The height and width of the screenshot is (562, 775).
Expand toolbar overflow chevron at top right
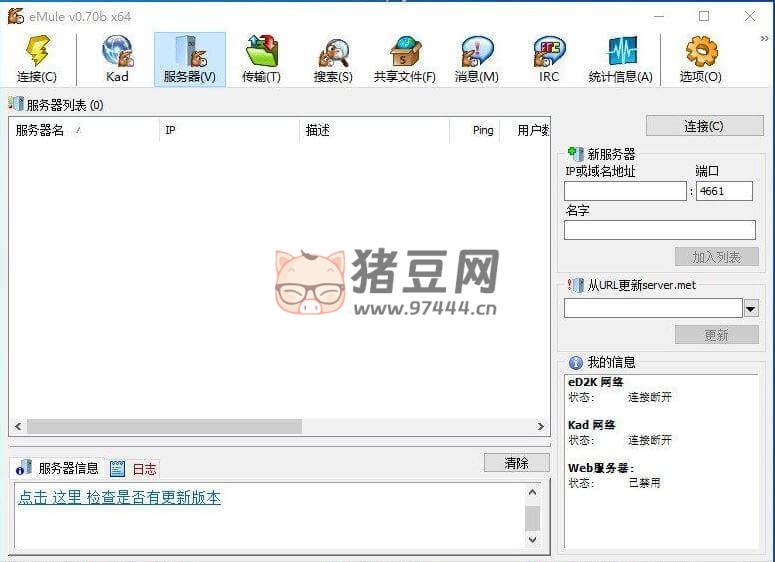point(766,38)
